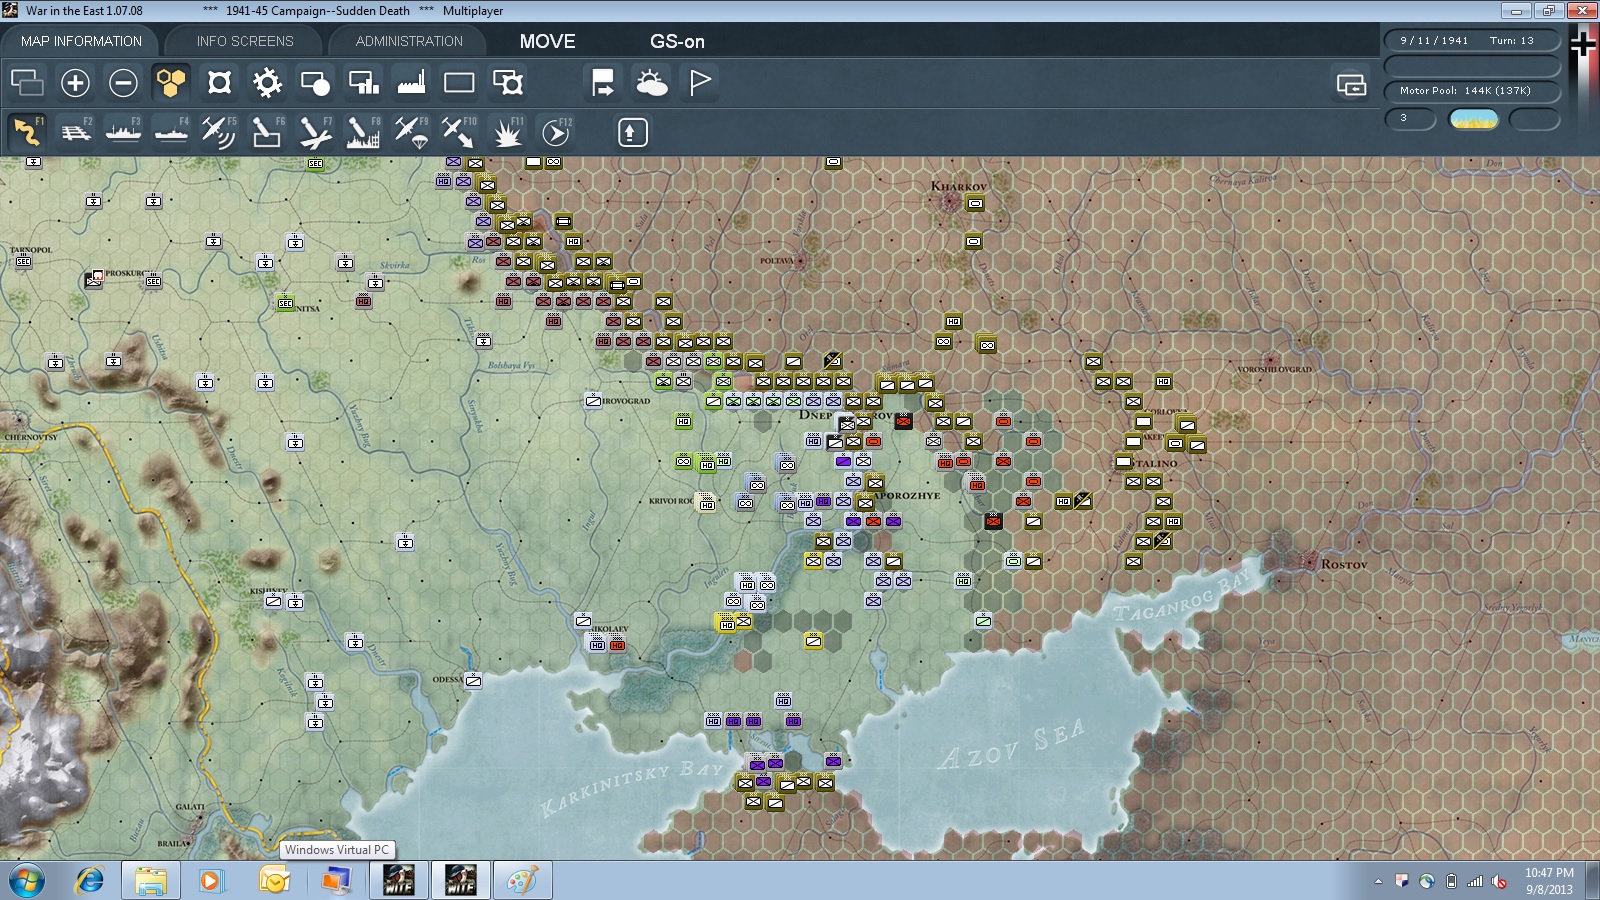The image size is (1600, 900).
Task: Select the Kharkov city label on map
Action: pos(958,186)
